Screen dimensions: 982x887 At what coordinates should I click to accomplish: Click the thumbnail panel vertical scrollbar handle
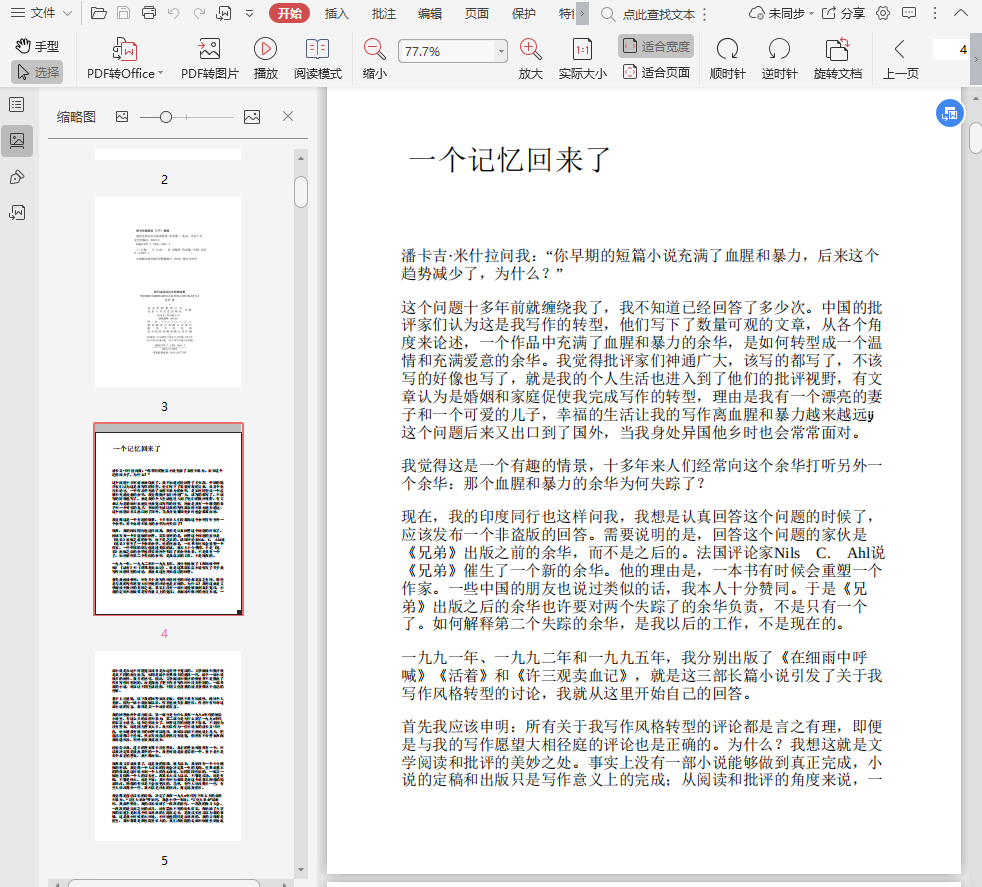click(301, 192)
